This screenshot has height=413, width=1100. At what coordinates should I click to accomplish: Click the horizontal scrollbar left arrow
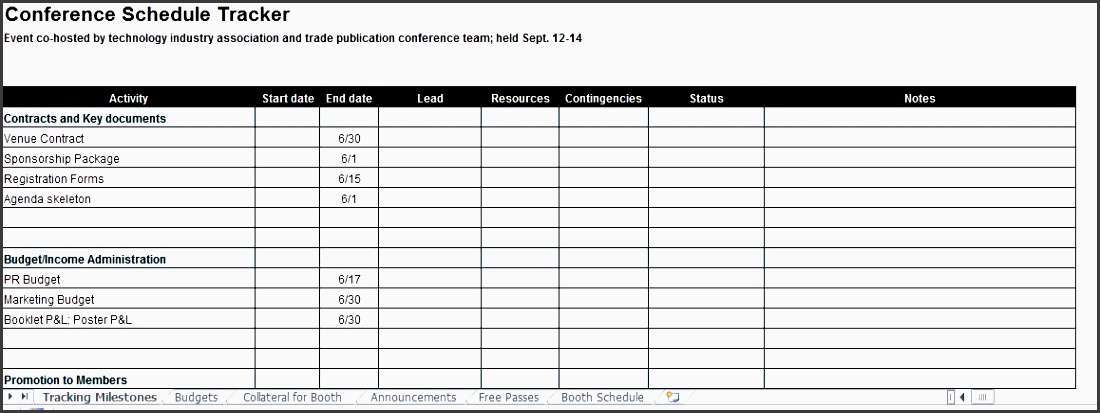[962, 397]
